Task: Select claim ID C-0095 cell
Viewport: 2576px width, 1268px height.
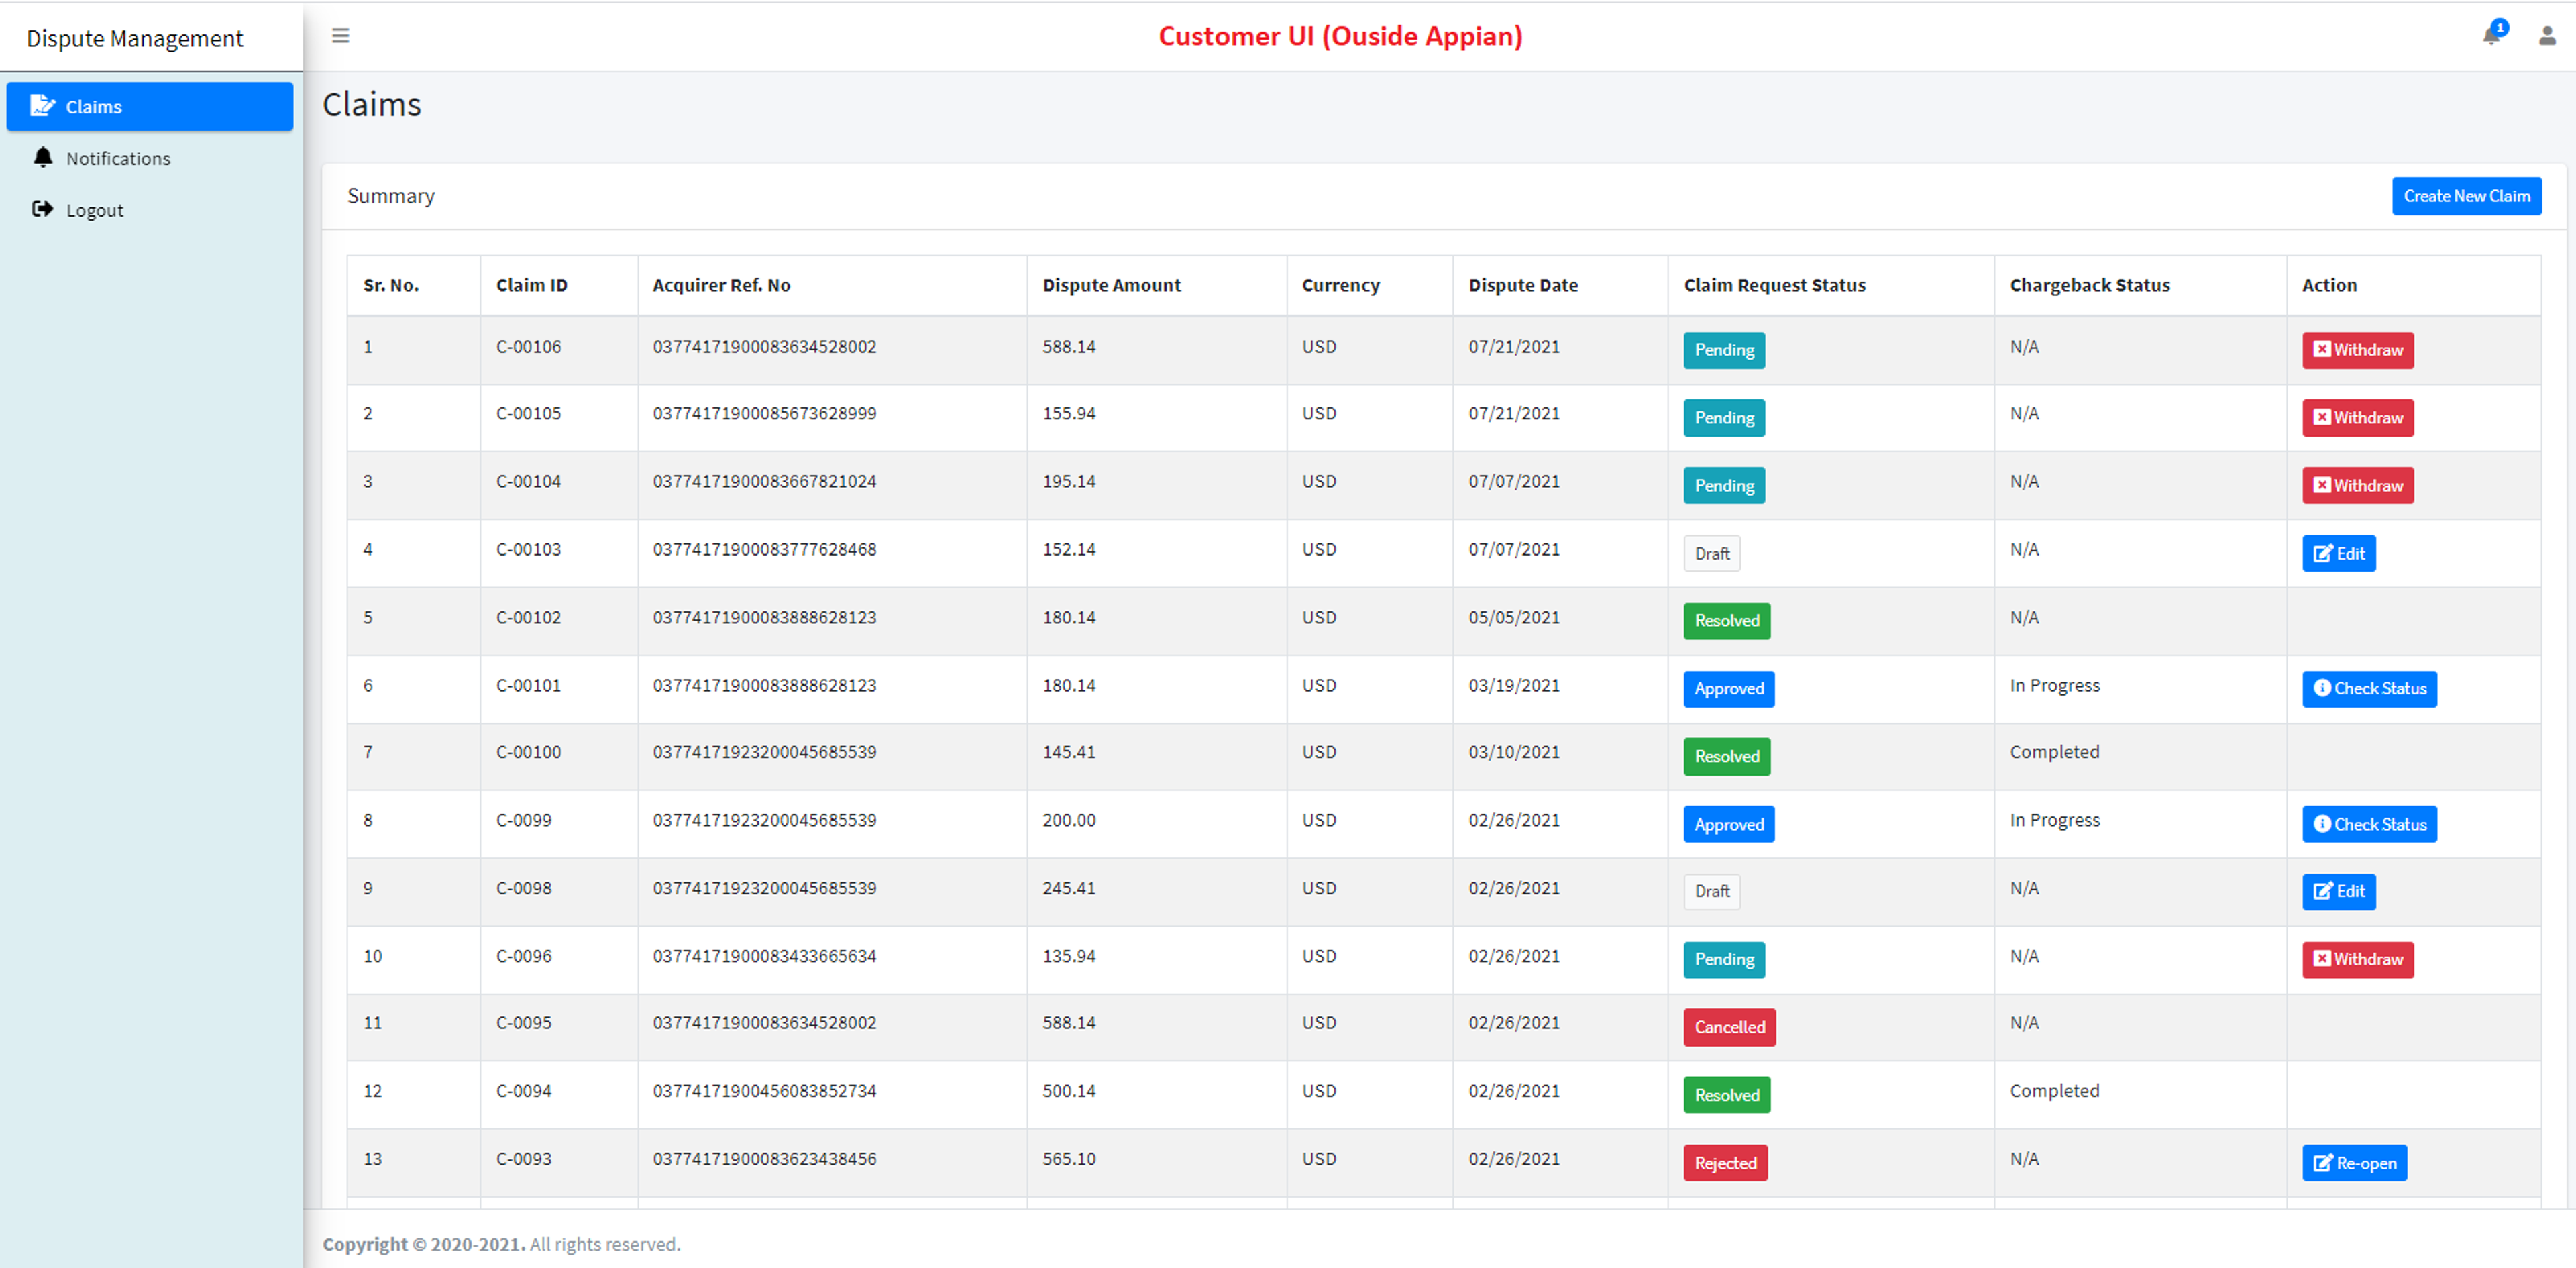Action: (x=523, y=1023)
